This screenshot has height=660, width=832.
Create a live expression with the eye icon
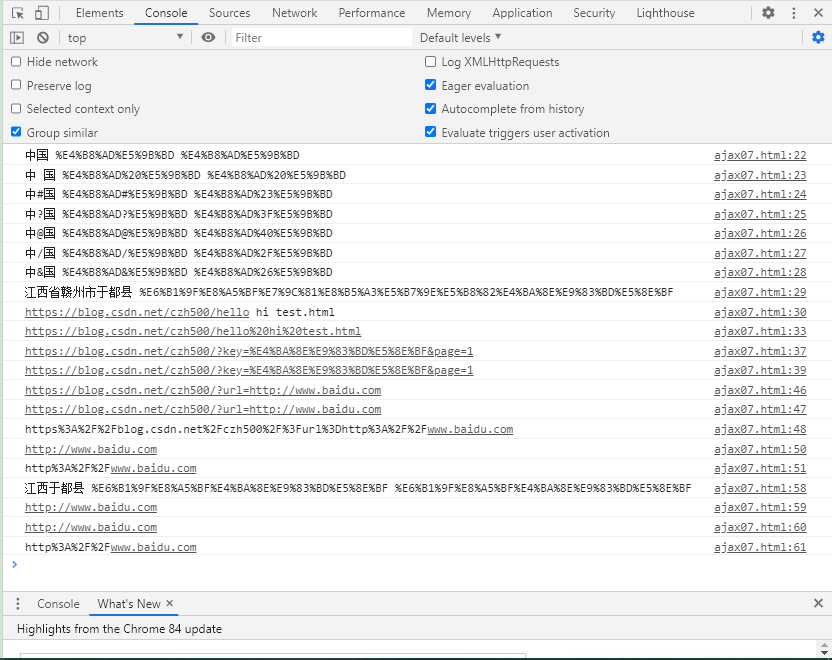(x=207, y=36)
